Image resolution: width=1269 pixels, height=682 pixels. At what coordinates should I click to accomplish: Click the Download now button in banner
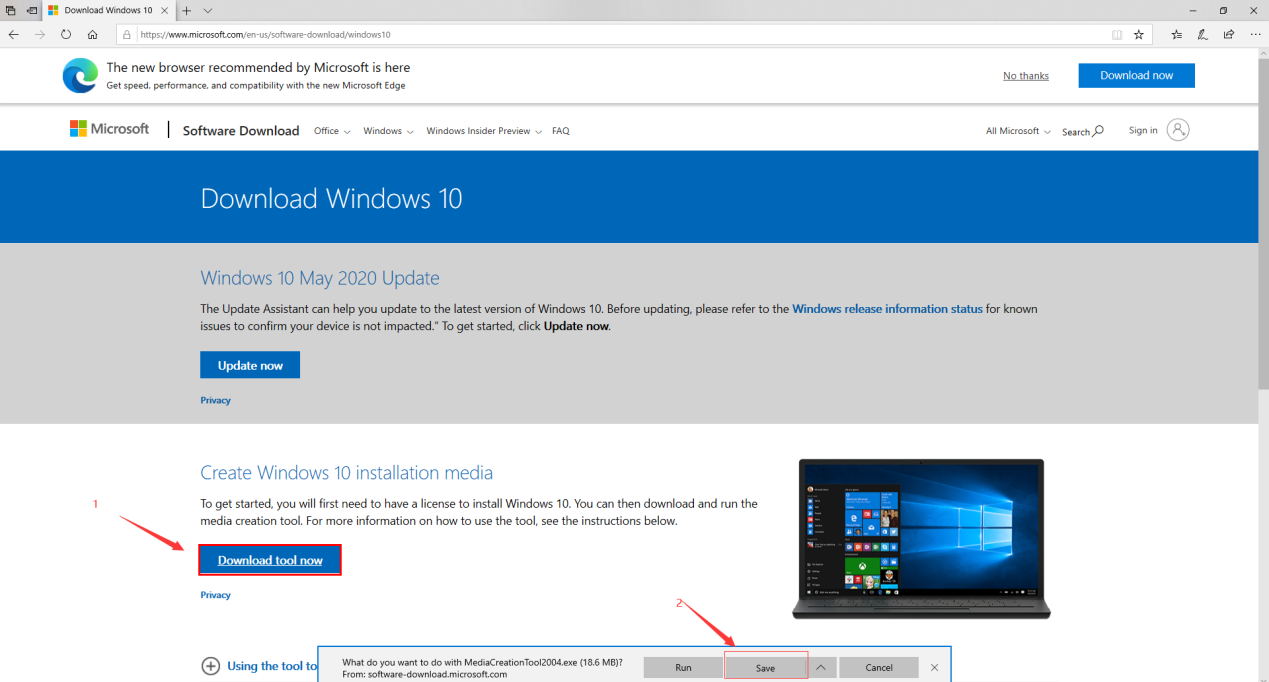[x=1136, y=75]
